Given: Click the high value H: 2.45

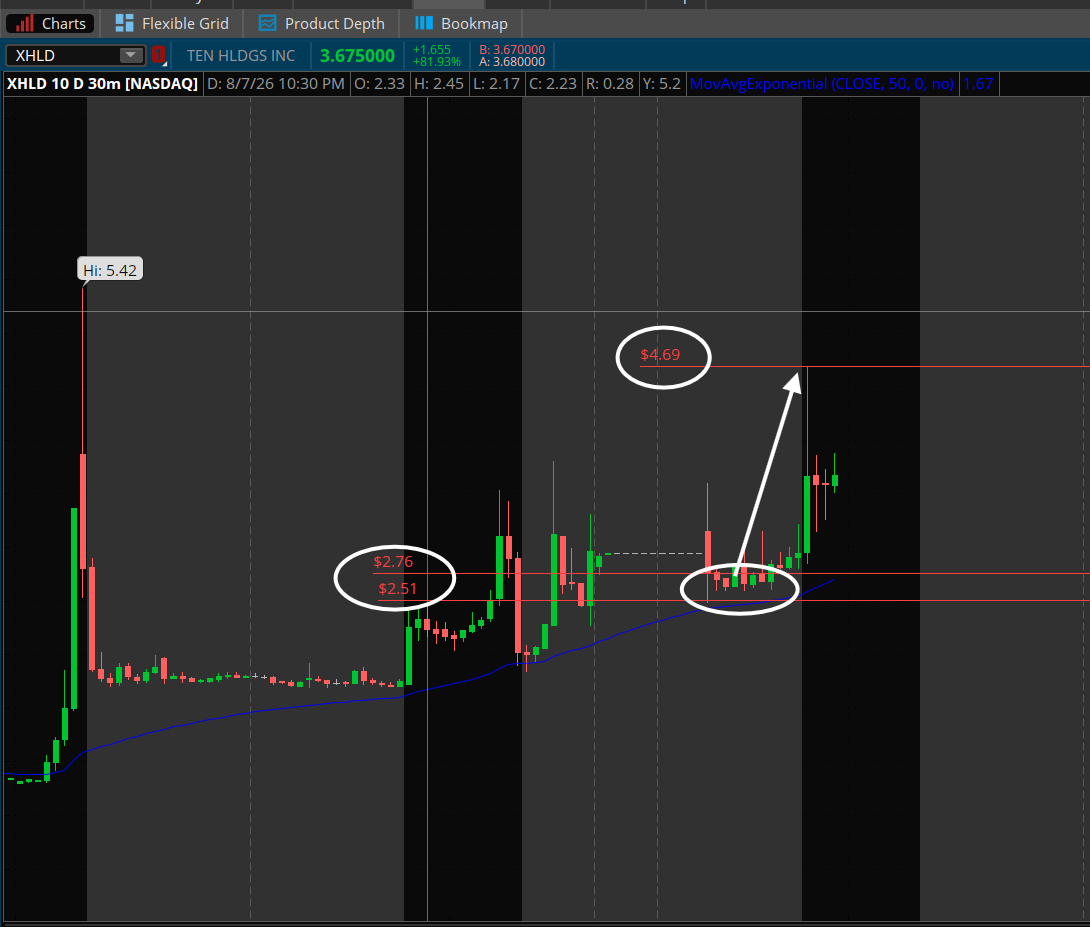Looking at the screenshot, I should (439, 84).
